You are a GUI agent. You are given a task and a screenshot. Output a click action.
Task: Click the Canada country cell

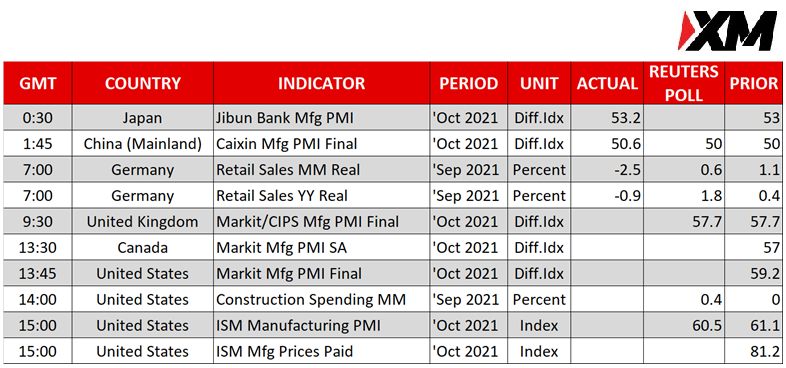pyautogui.click(x=143, y=248)
